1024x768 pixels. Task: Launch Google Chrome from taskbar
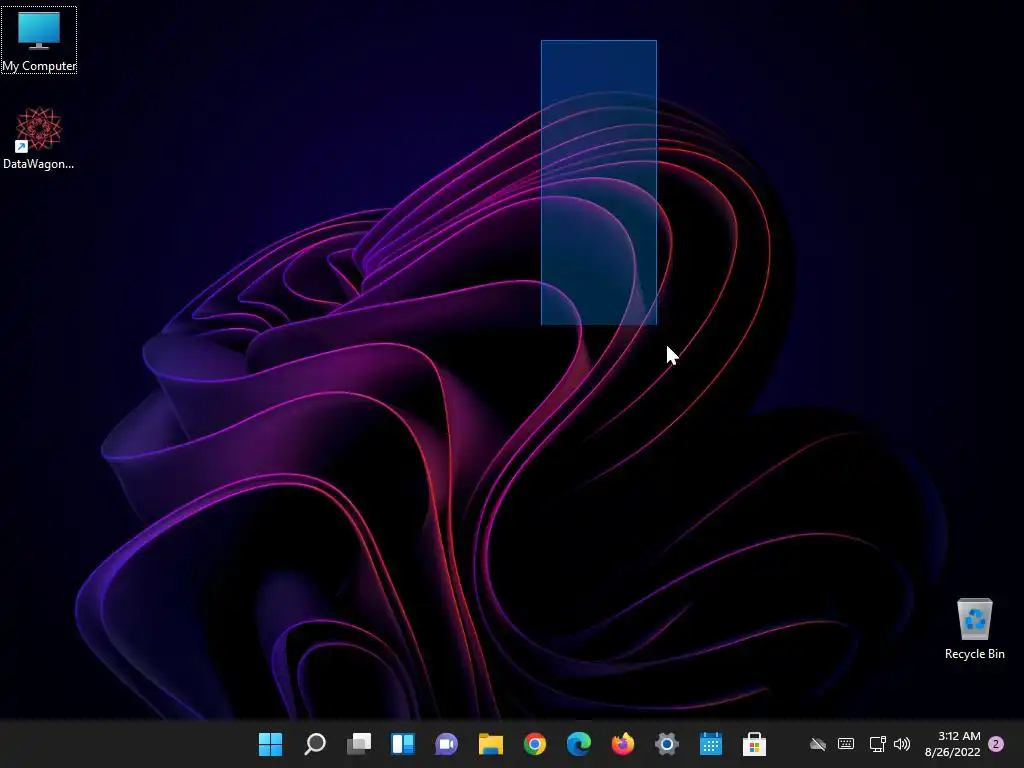[x=535, y=744]
